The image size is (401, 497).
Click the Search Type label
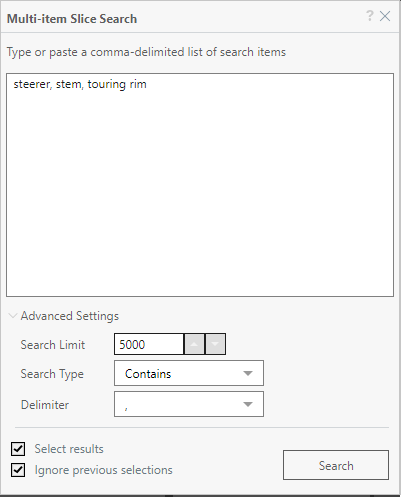[x=52, y=374]
